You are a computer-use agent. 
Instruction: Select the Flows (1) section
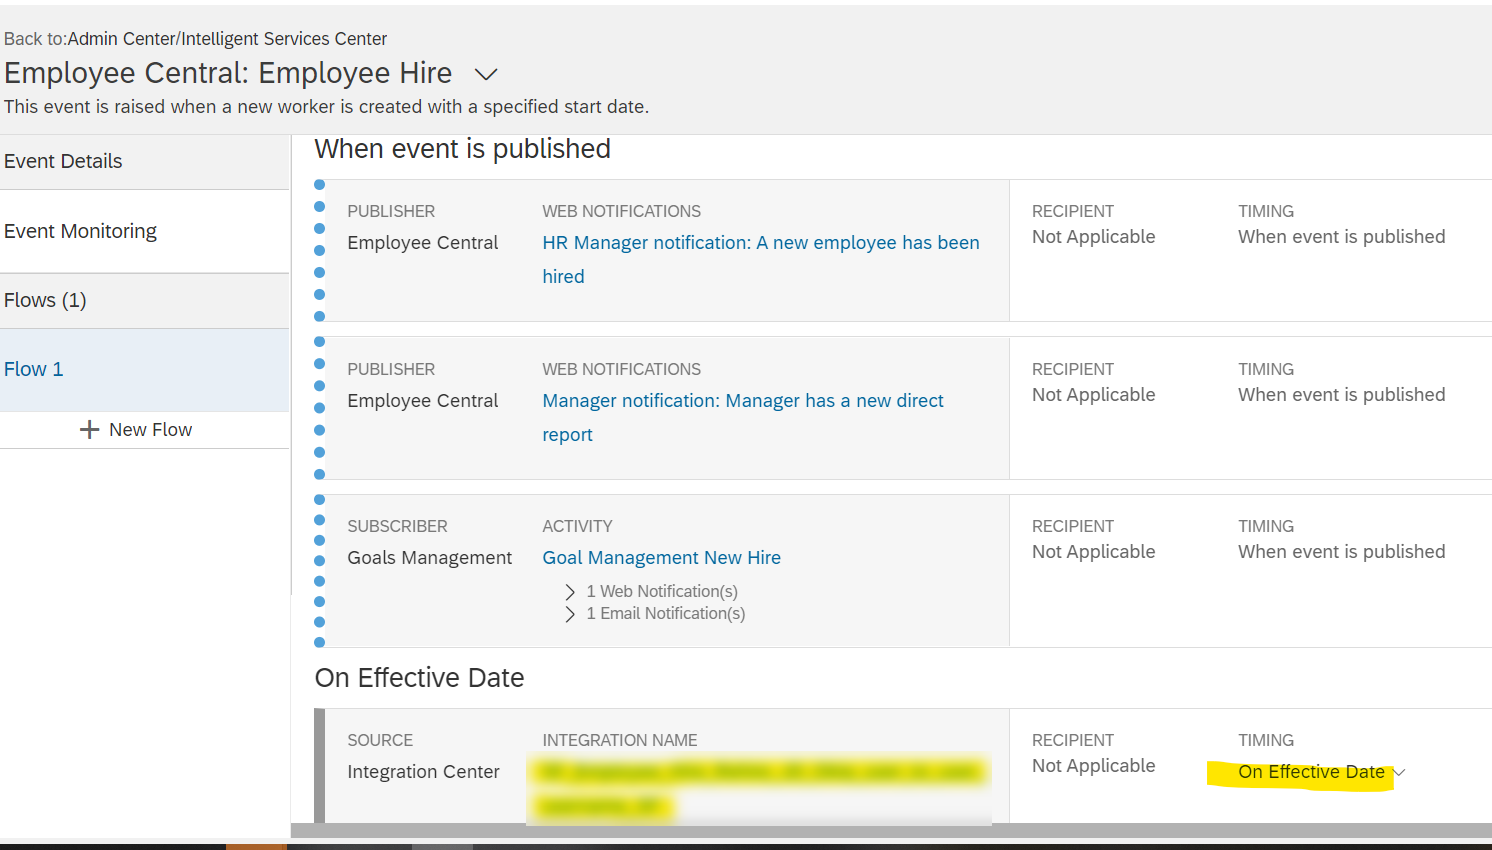(145, 300)
